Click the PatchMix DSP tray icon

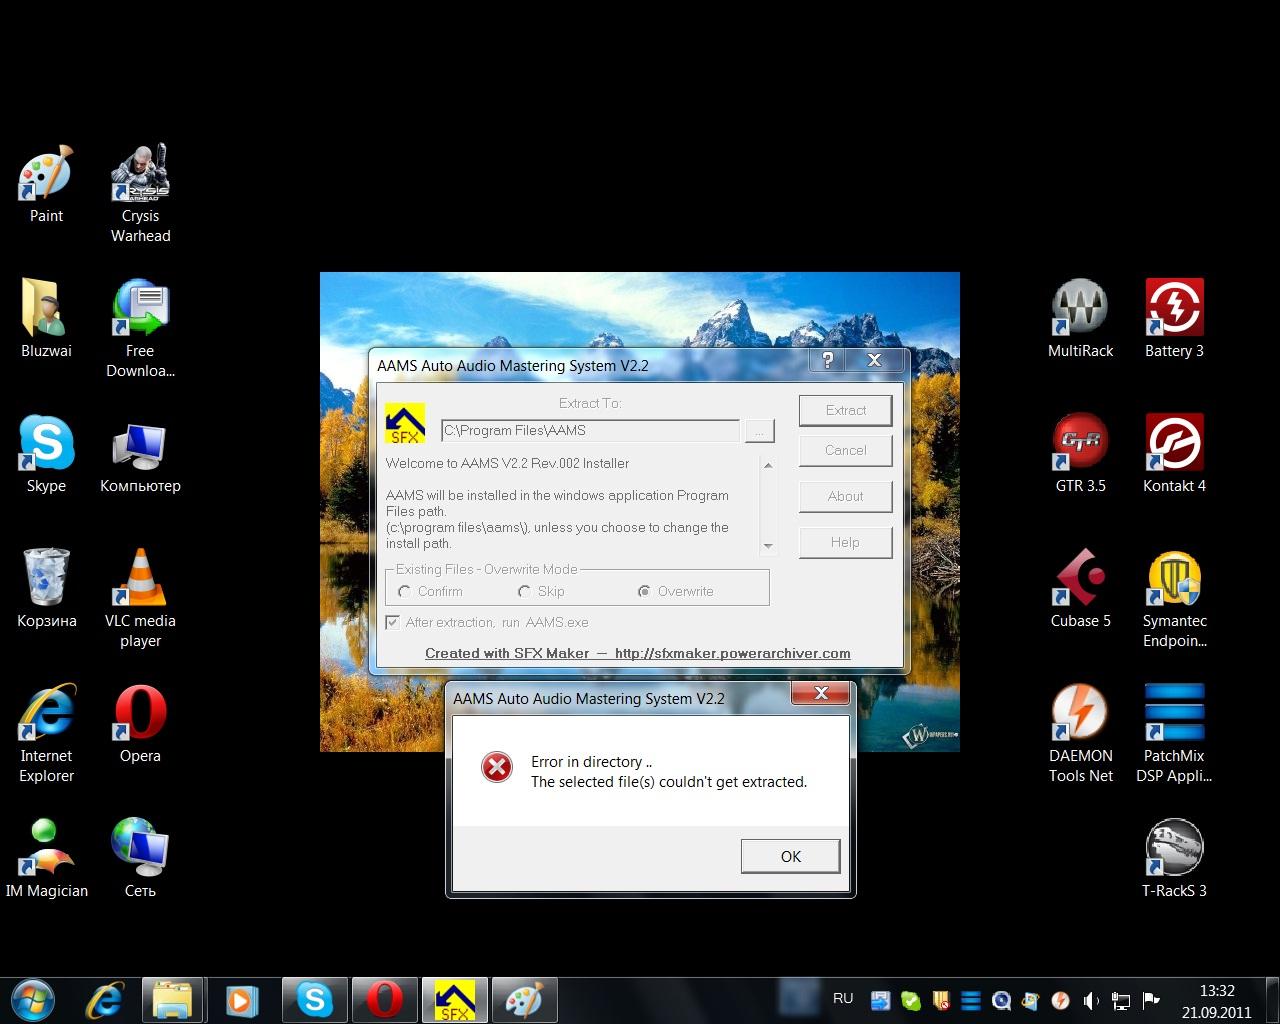pyautogui.click(x=970, y=1000)
